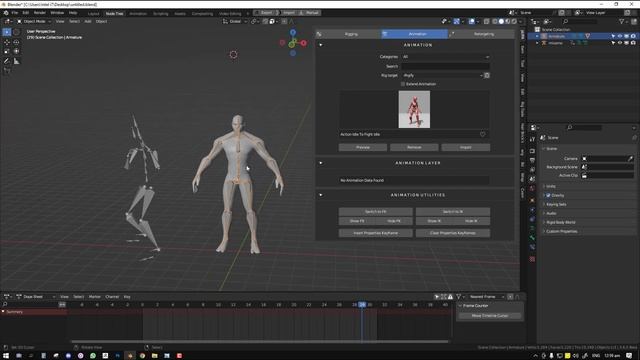This screenshot has height=360, width=640.
Task: Click the Preview button
Action: coord(363,147)
